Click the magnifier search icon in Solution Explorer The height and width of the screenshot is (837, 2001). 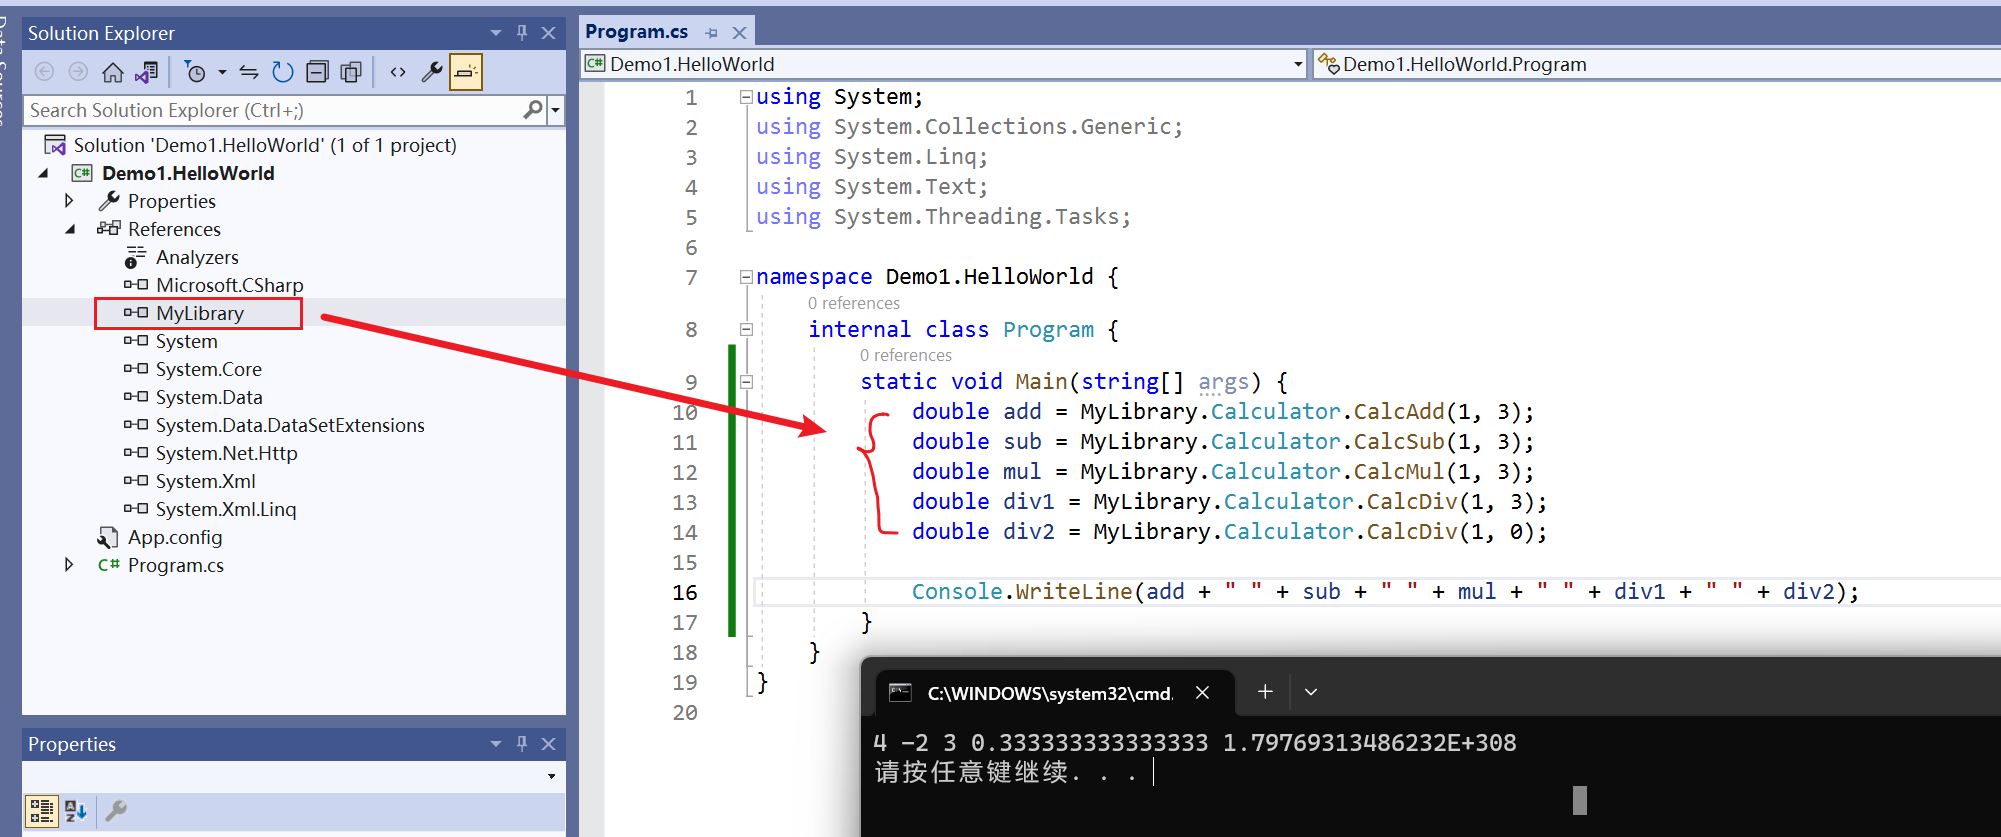(533, 110)
